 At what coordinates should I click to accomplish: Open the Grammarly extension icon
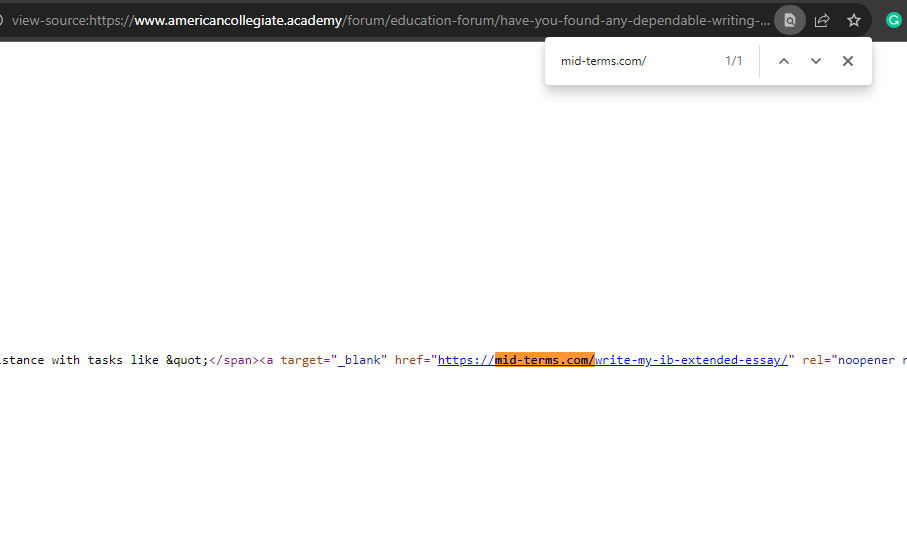click(x=894, y=20)
